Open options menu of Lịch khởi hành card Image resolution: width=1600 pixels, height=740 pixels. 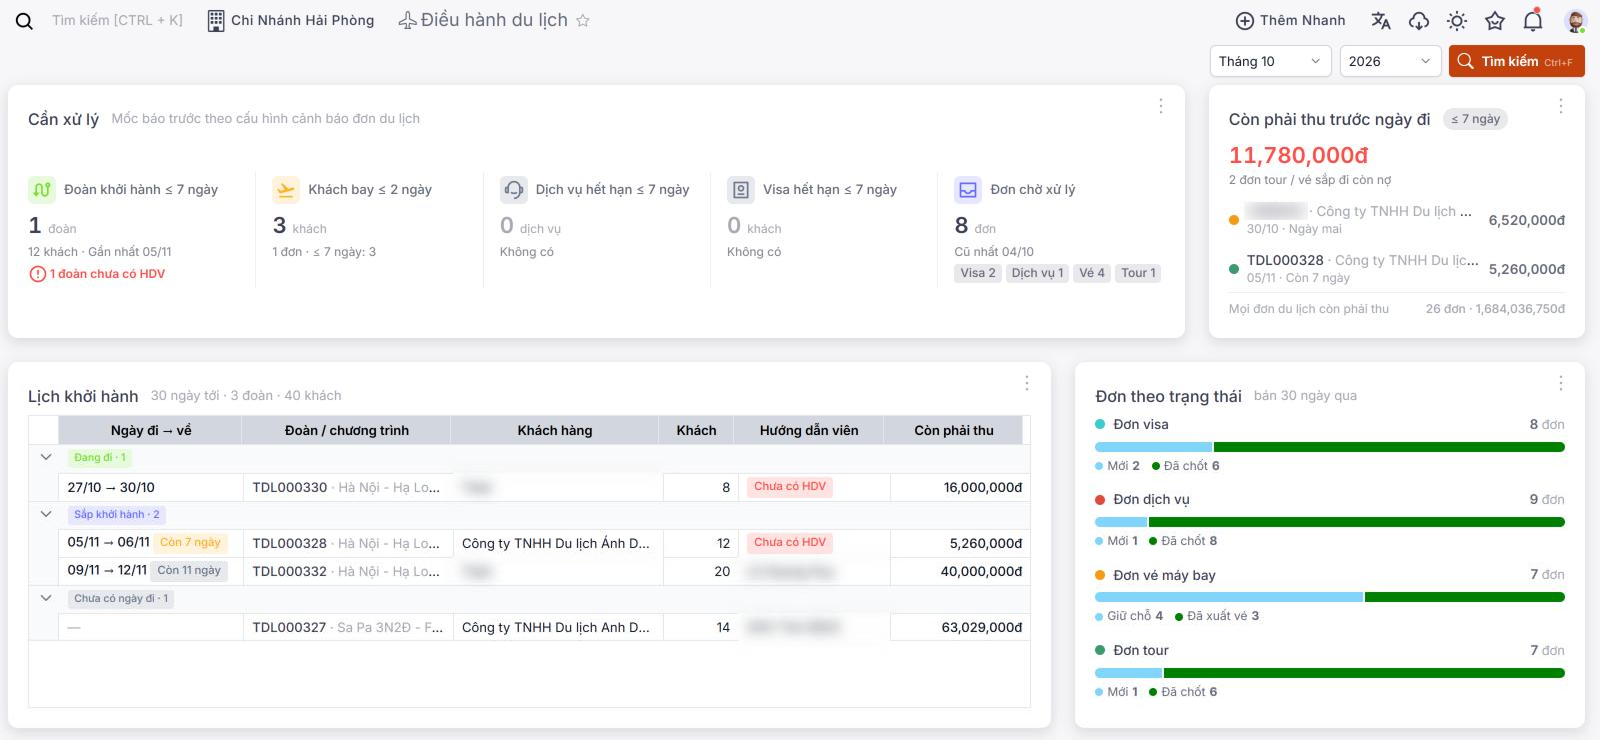click(x=1026, y=383)
